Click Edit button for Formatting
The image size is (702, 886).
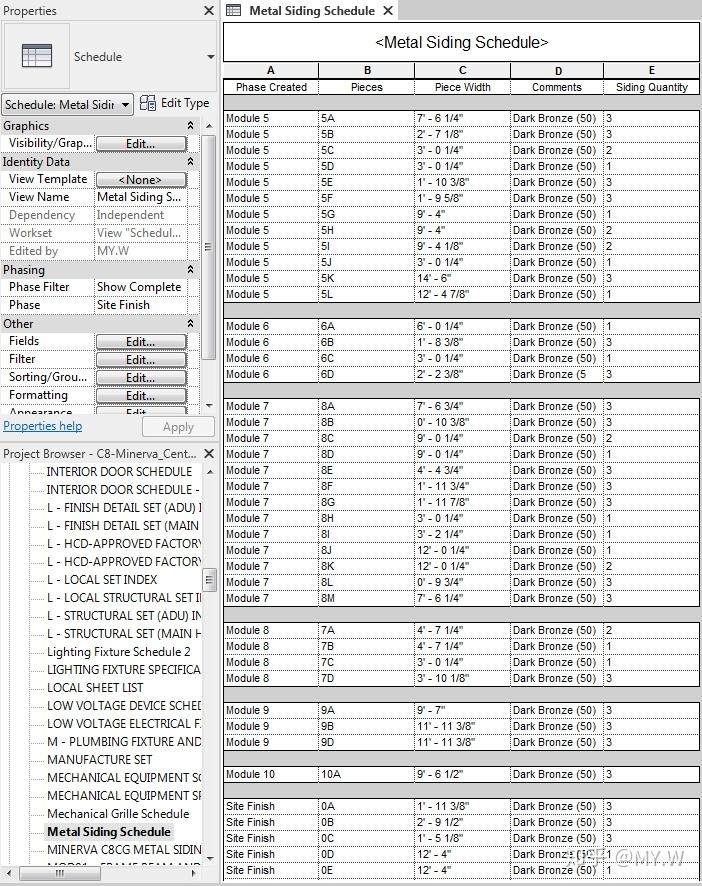141,396
